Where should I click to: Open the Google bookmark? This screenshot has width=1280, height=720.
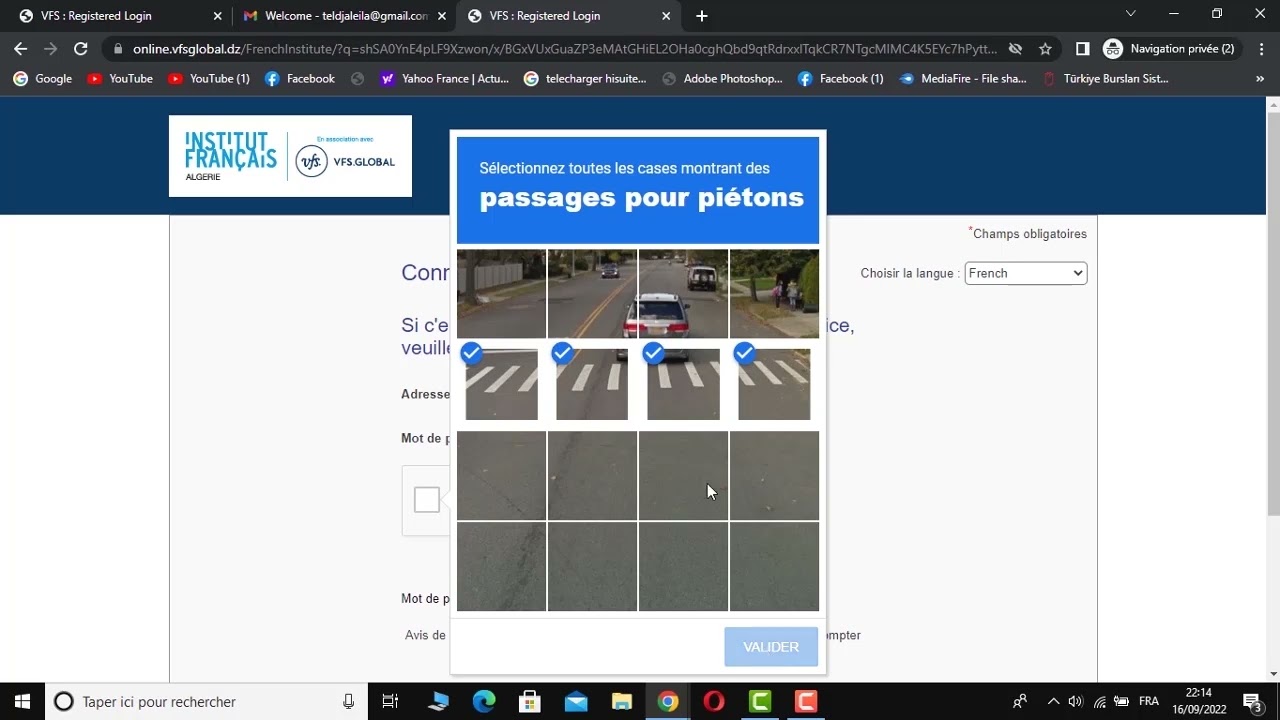[42, 78]
